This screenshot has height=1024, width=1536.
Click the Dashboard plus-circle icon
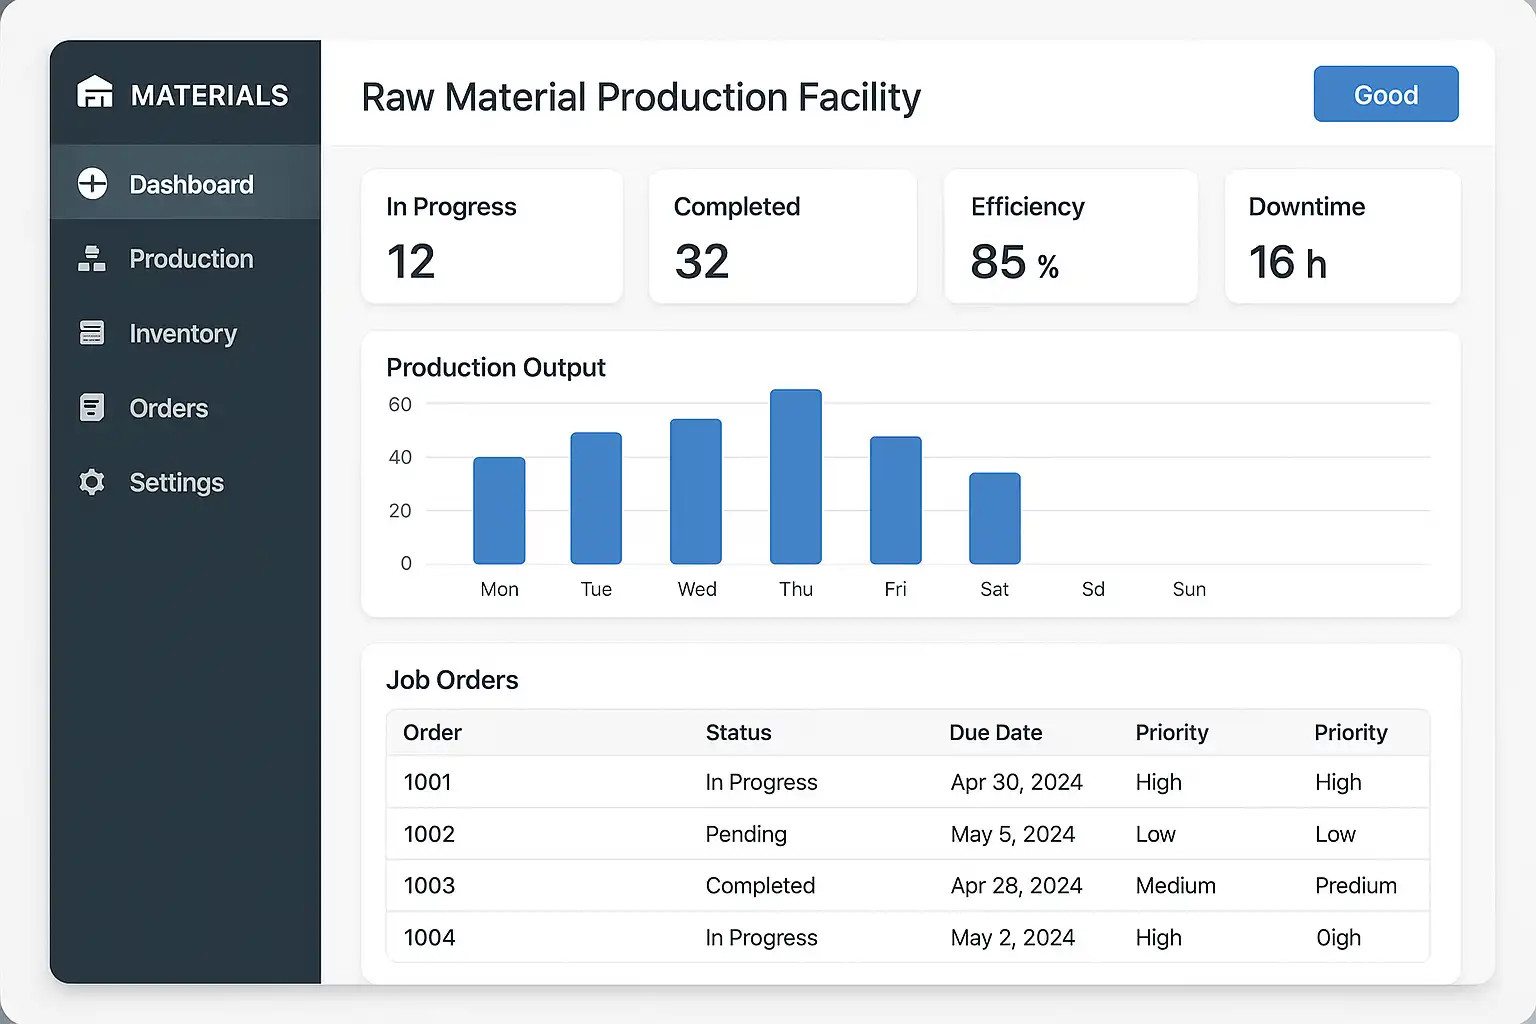pyautogui.click(x=92, y=184)
